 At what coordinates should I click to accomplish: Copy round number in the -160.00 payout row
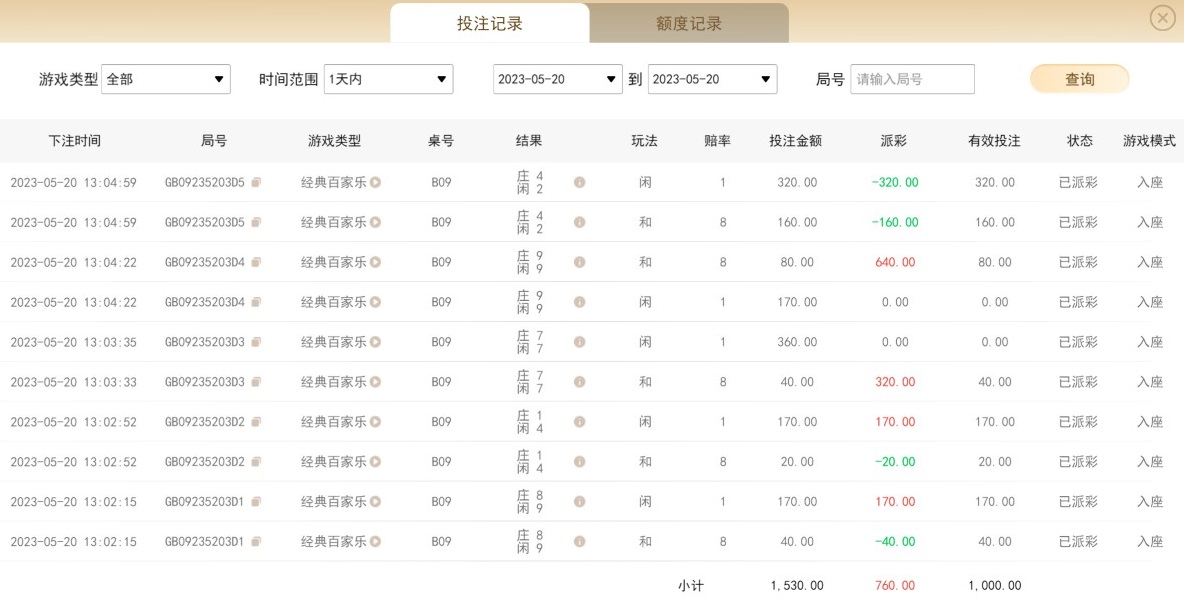(x=256, y=223)
